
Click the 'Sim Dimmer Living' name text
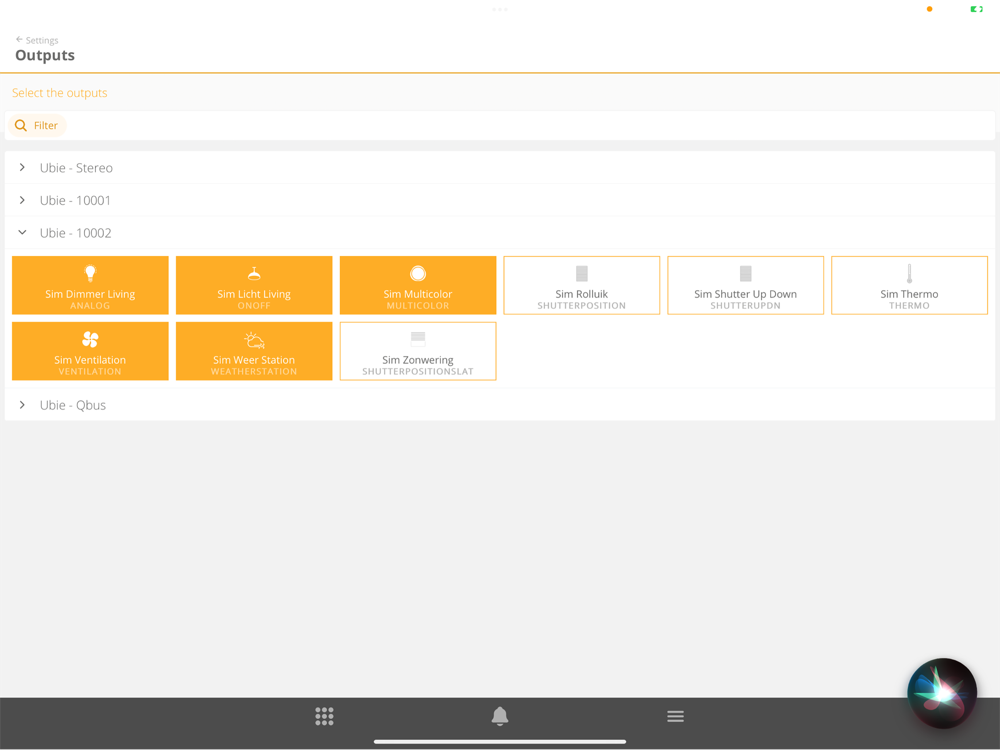point(90,294)
